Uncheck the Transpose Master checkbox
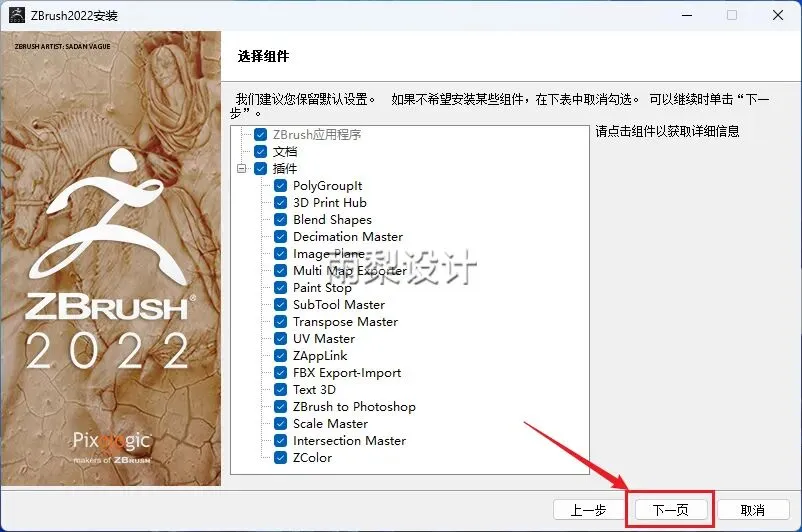This screenshot has width=802, height=532. [280, 321]
